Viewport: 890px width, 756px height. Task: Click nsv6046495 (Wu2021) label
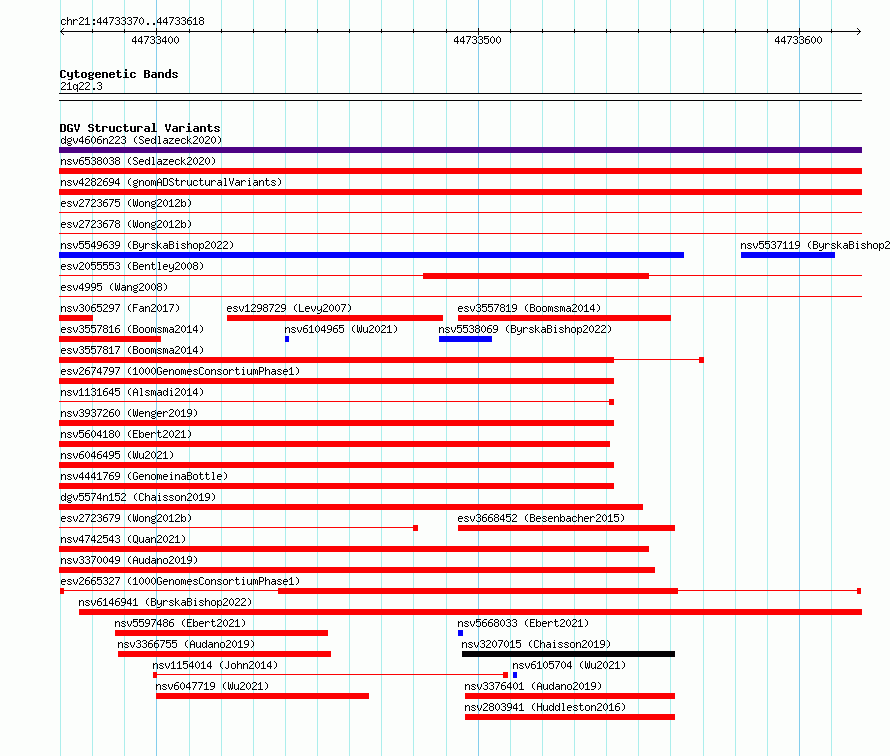point(117,455)
